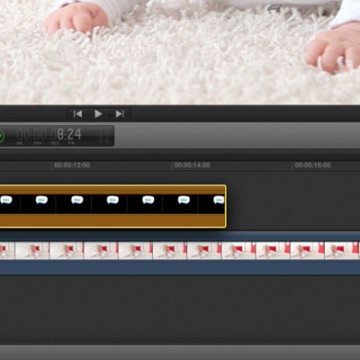Click the 00:00:14:00 ruler mark
The image size is (360, 360).
(192, 165)
